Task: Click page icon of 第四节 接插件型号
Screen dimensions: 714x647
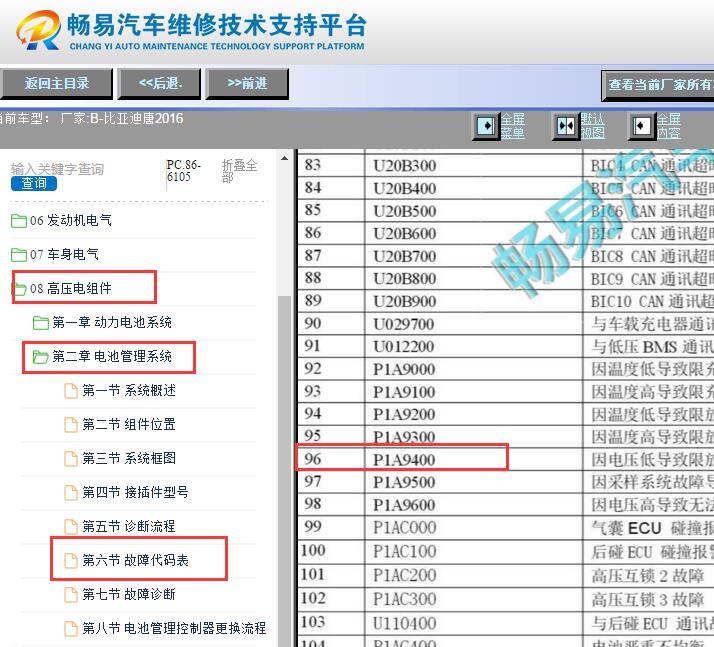Action: pyautogui.click(x=71, y=493)
